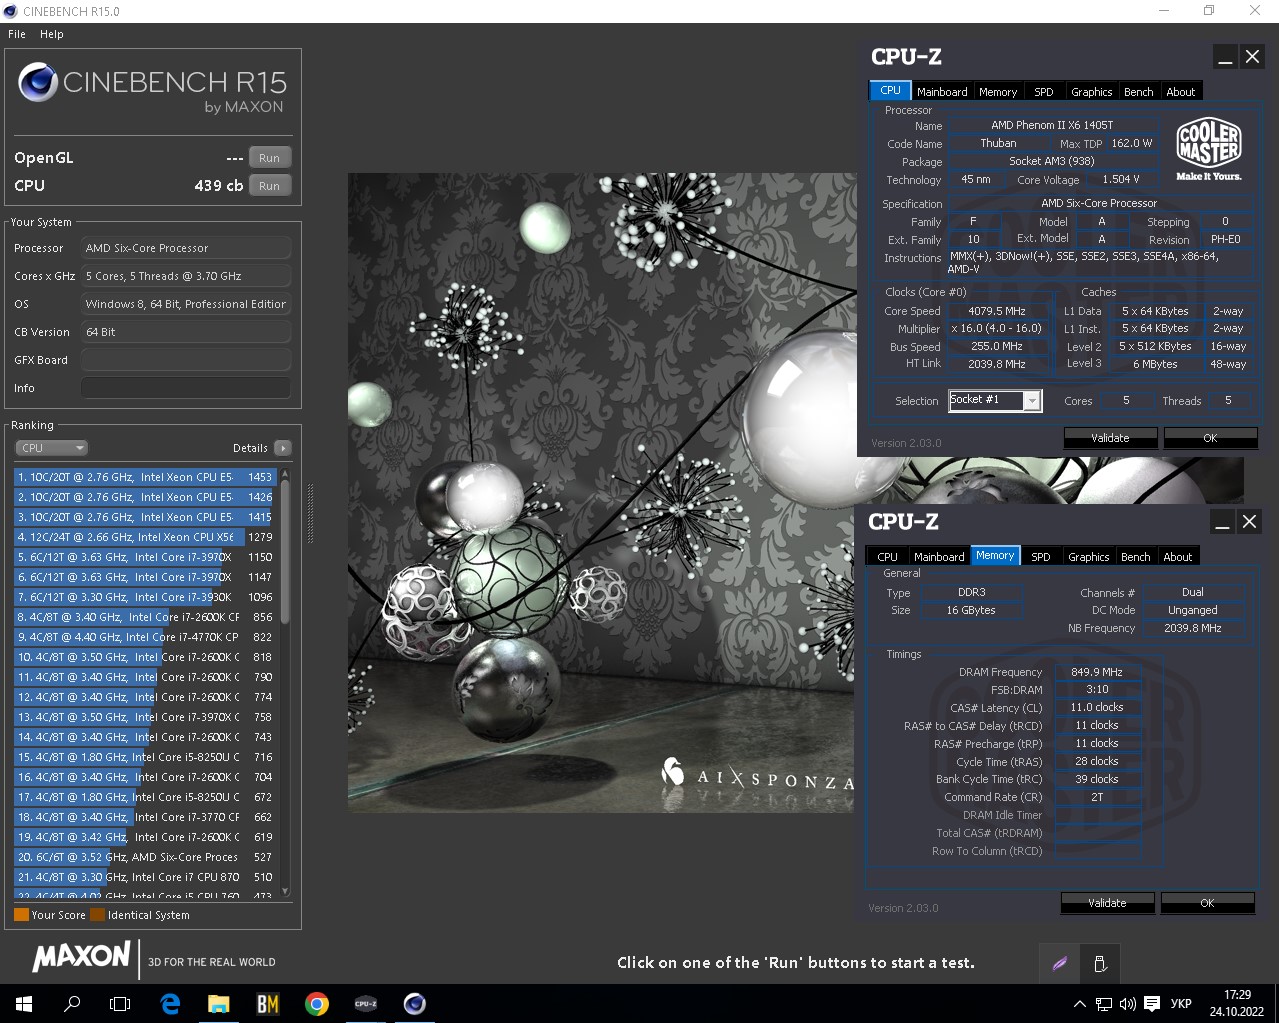This screenshot has height=1023, width=1279.
Task: Switch to CPU-Z on taskbar
Action: click(366, 1003)
